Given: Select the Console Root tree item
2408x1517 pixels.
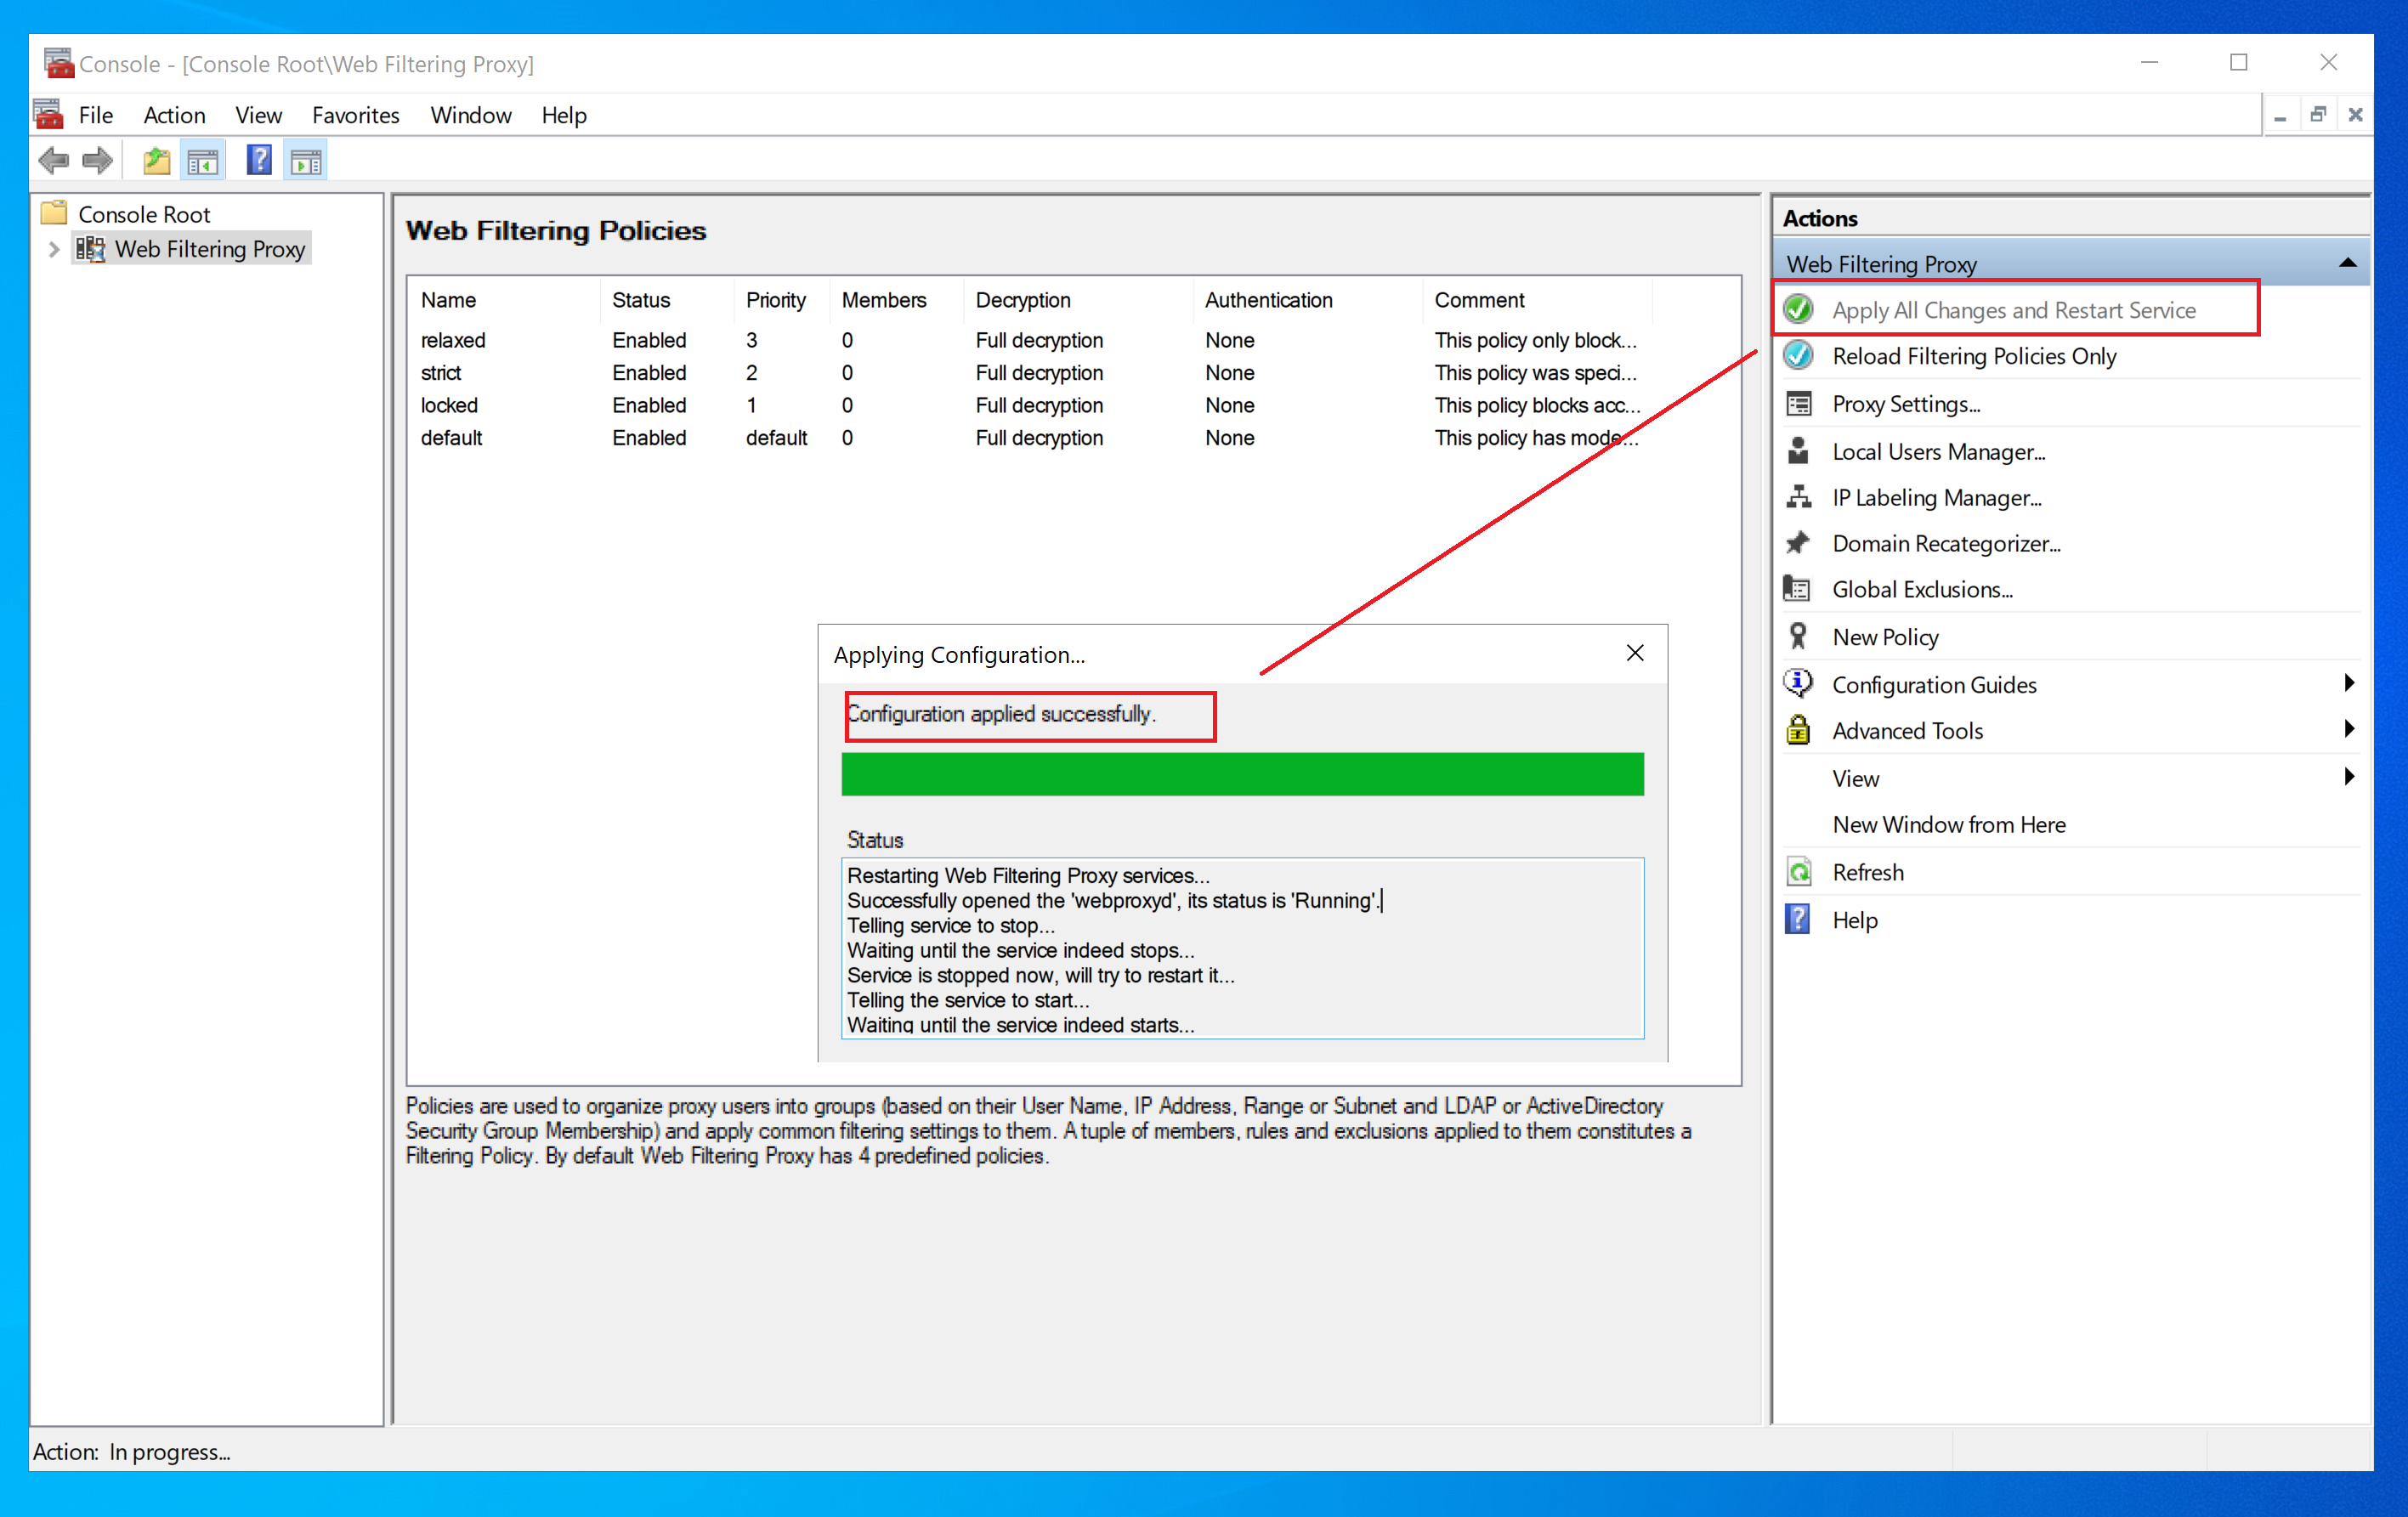Looking at the screenshot, I should pyautogui.click(x=144, y=213).
